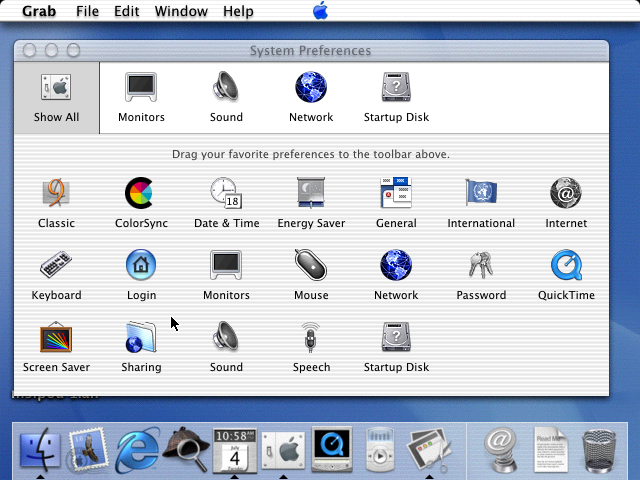Open QuickTime preferences
Image resolution: width=640 pixels, height=480 pixels.
[566, 275]
